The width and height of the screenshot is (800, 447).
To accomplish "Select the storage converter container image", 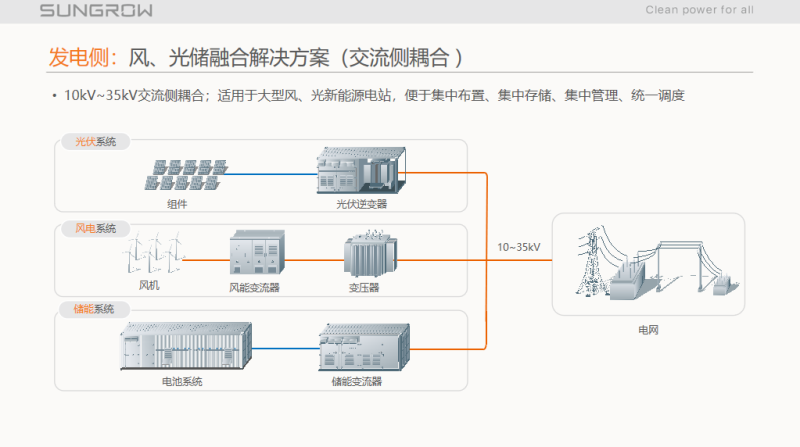I will click(364, 347).
